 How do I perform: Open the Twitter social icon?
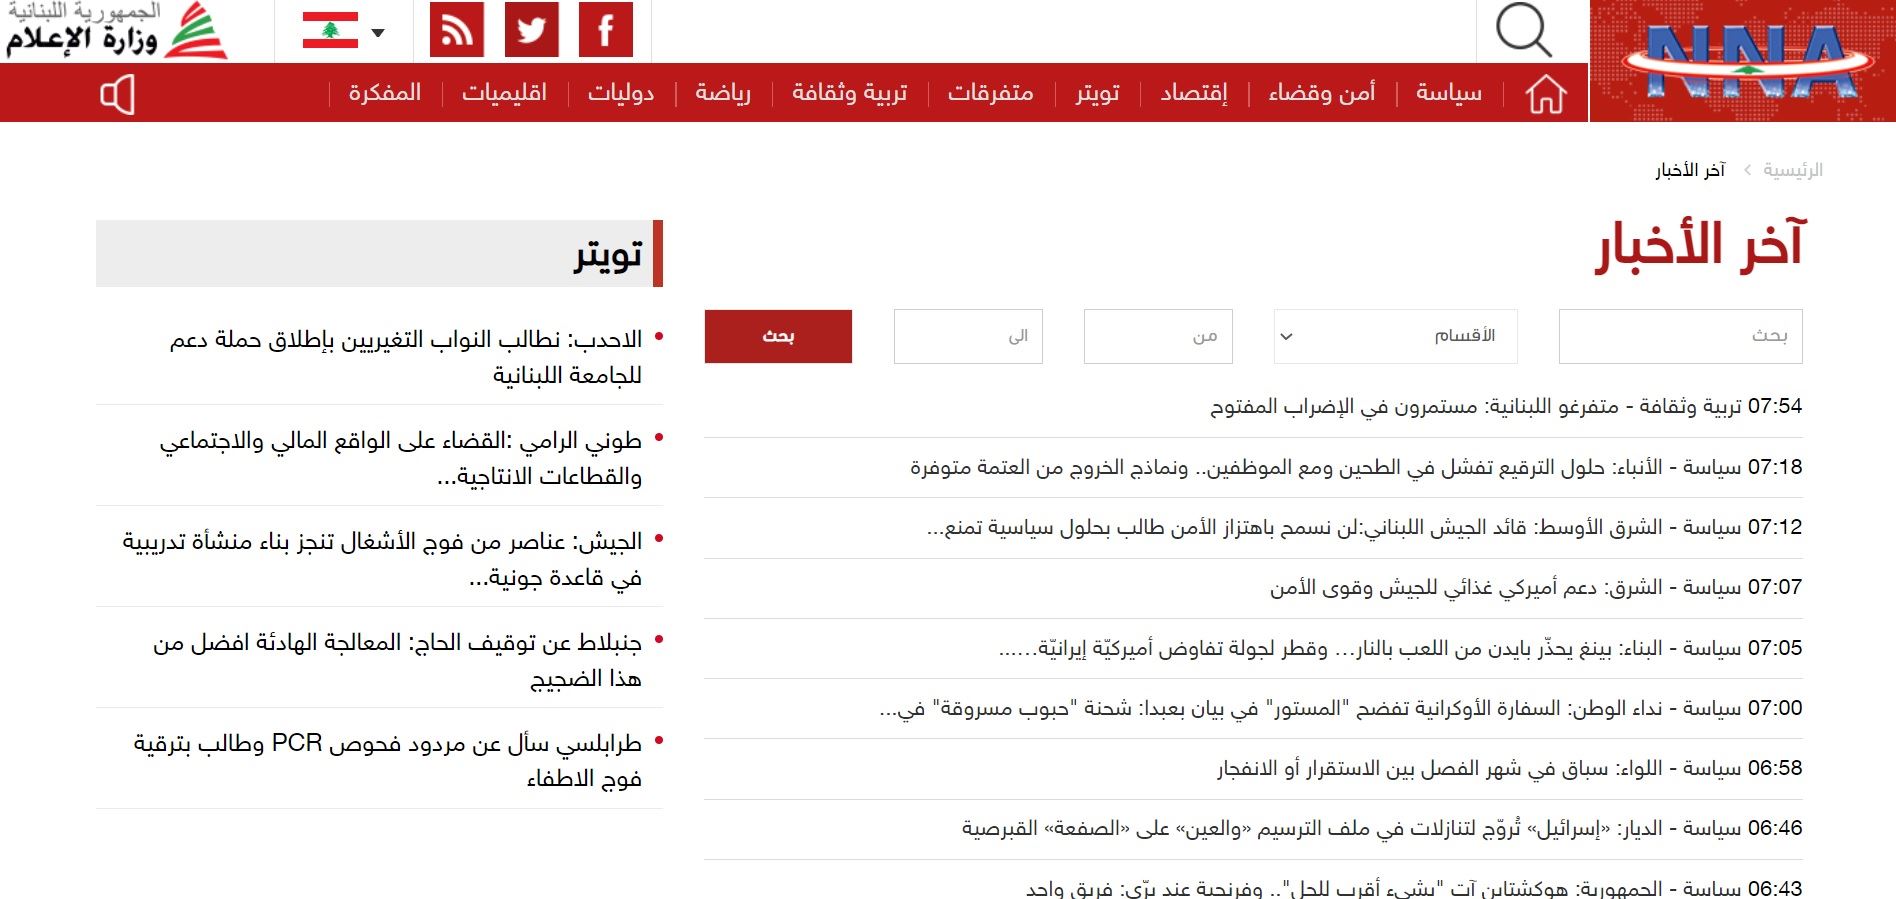point(531,30)
